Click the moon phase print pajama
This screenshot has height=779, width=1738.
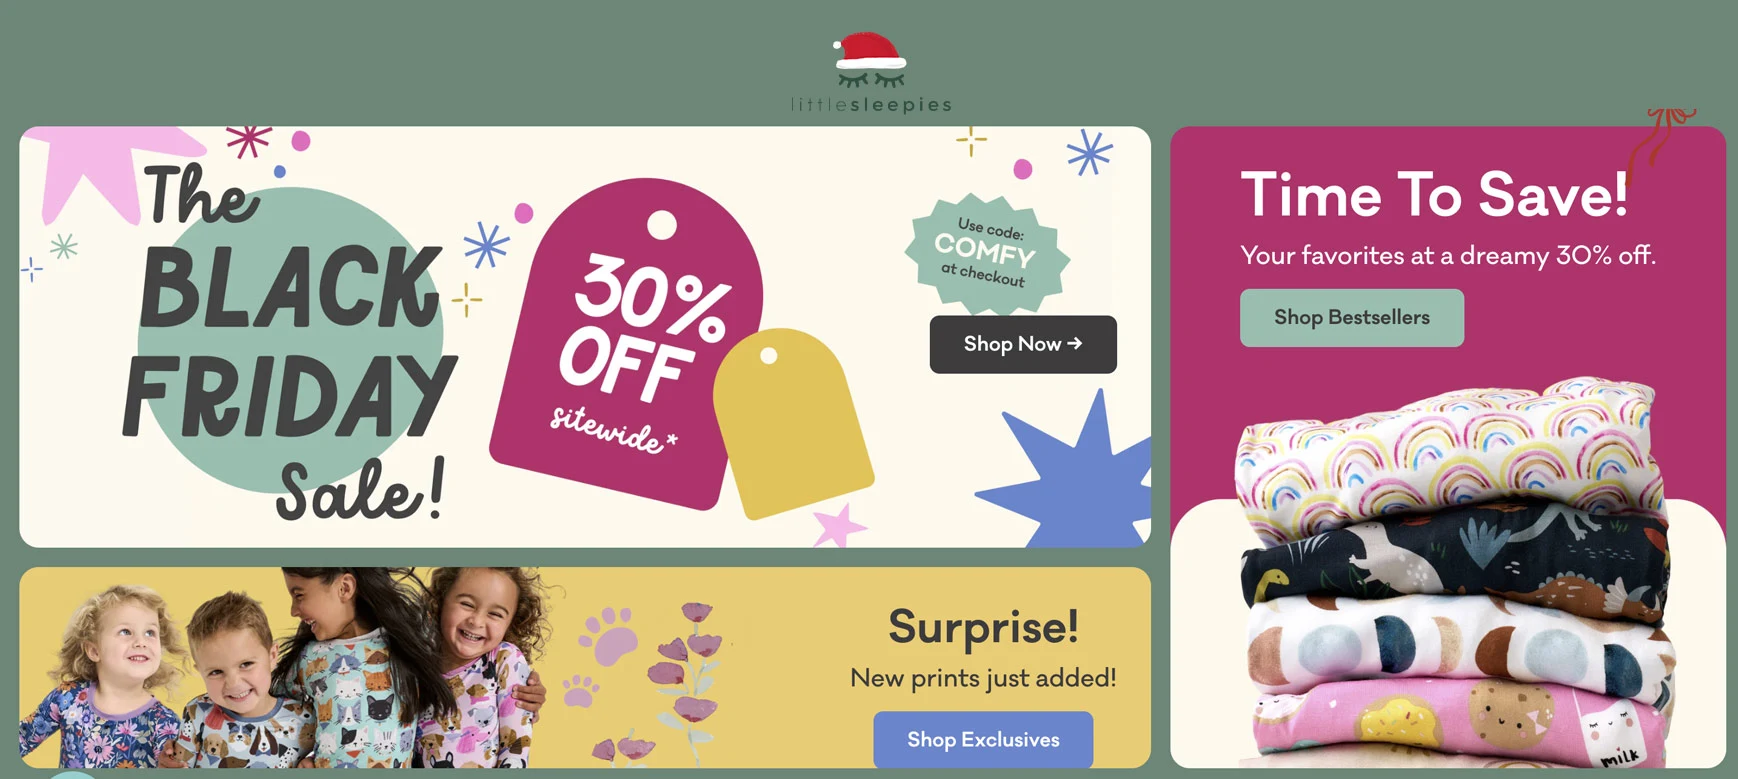(1455, 640)
